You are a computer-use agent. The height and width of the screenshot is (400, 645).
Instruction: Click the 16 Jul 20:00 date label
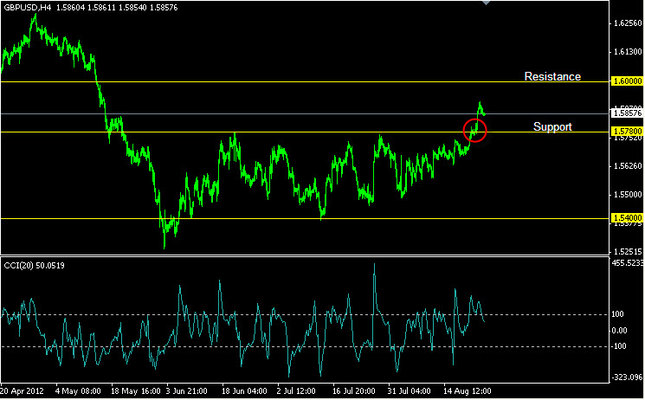352,391
